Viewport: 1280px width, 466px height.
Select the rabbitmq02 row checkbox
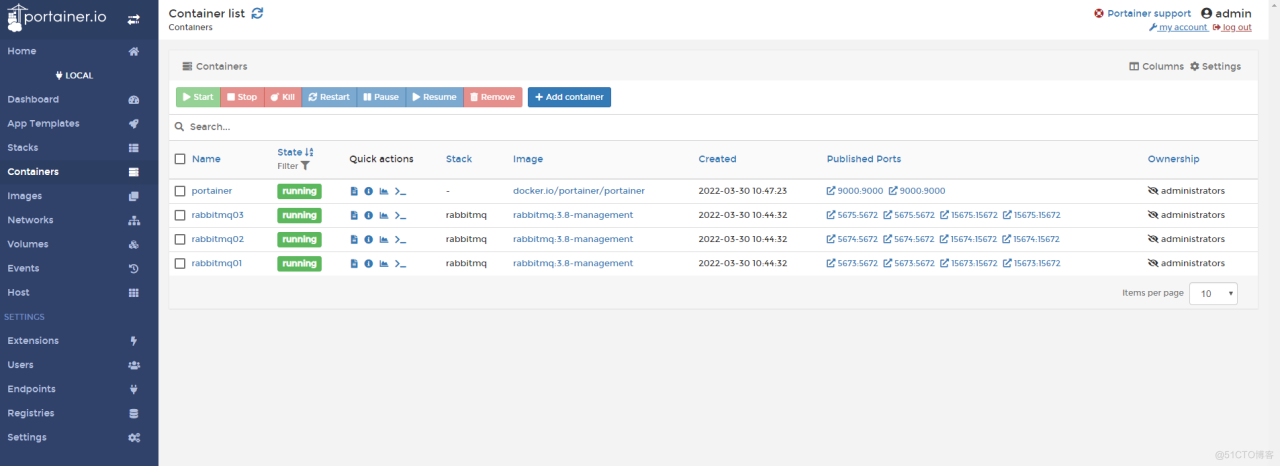[180, 240]
